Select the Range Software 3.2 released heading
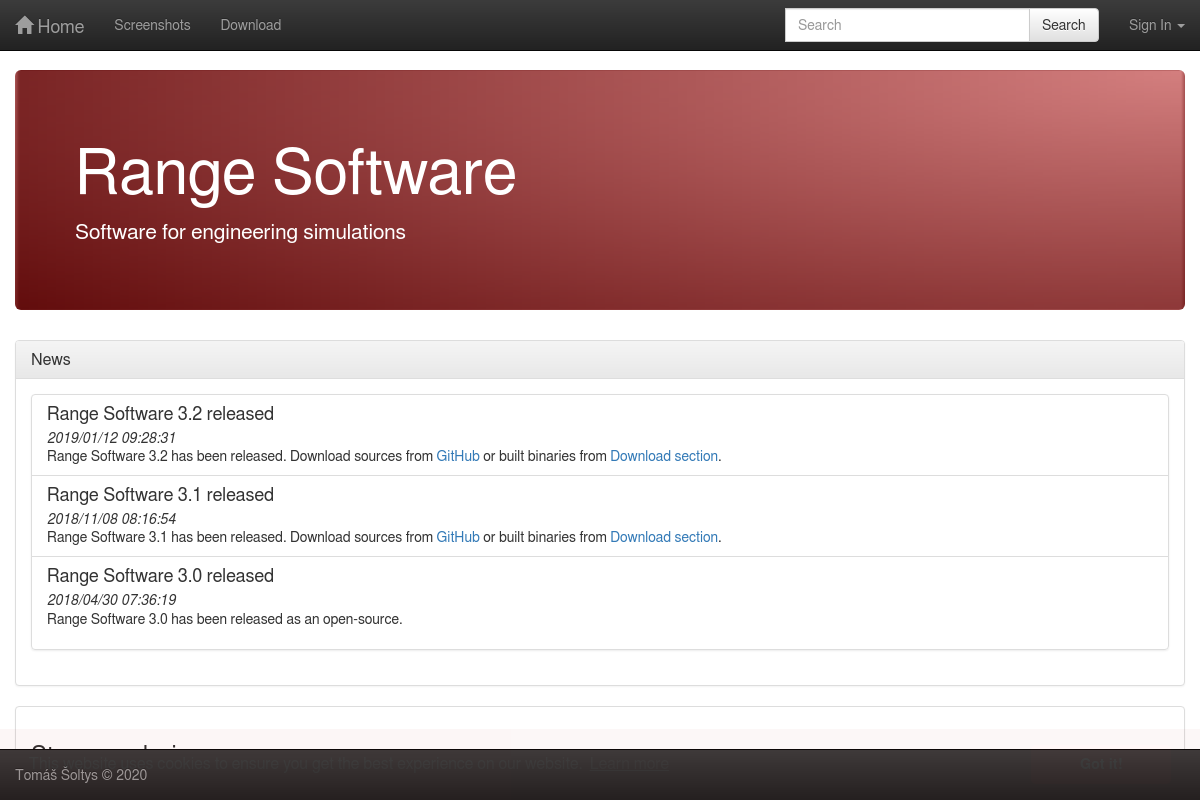Image resolution: width=1200 pixels, height=800 pixels. [160, 414]
